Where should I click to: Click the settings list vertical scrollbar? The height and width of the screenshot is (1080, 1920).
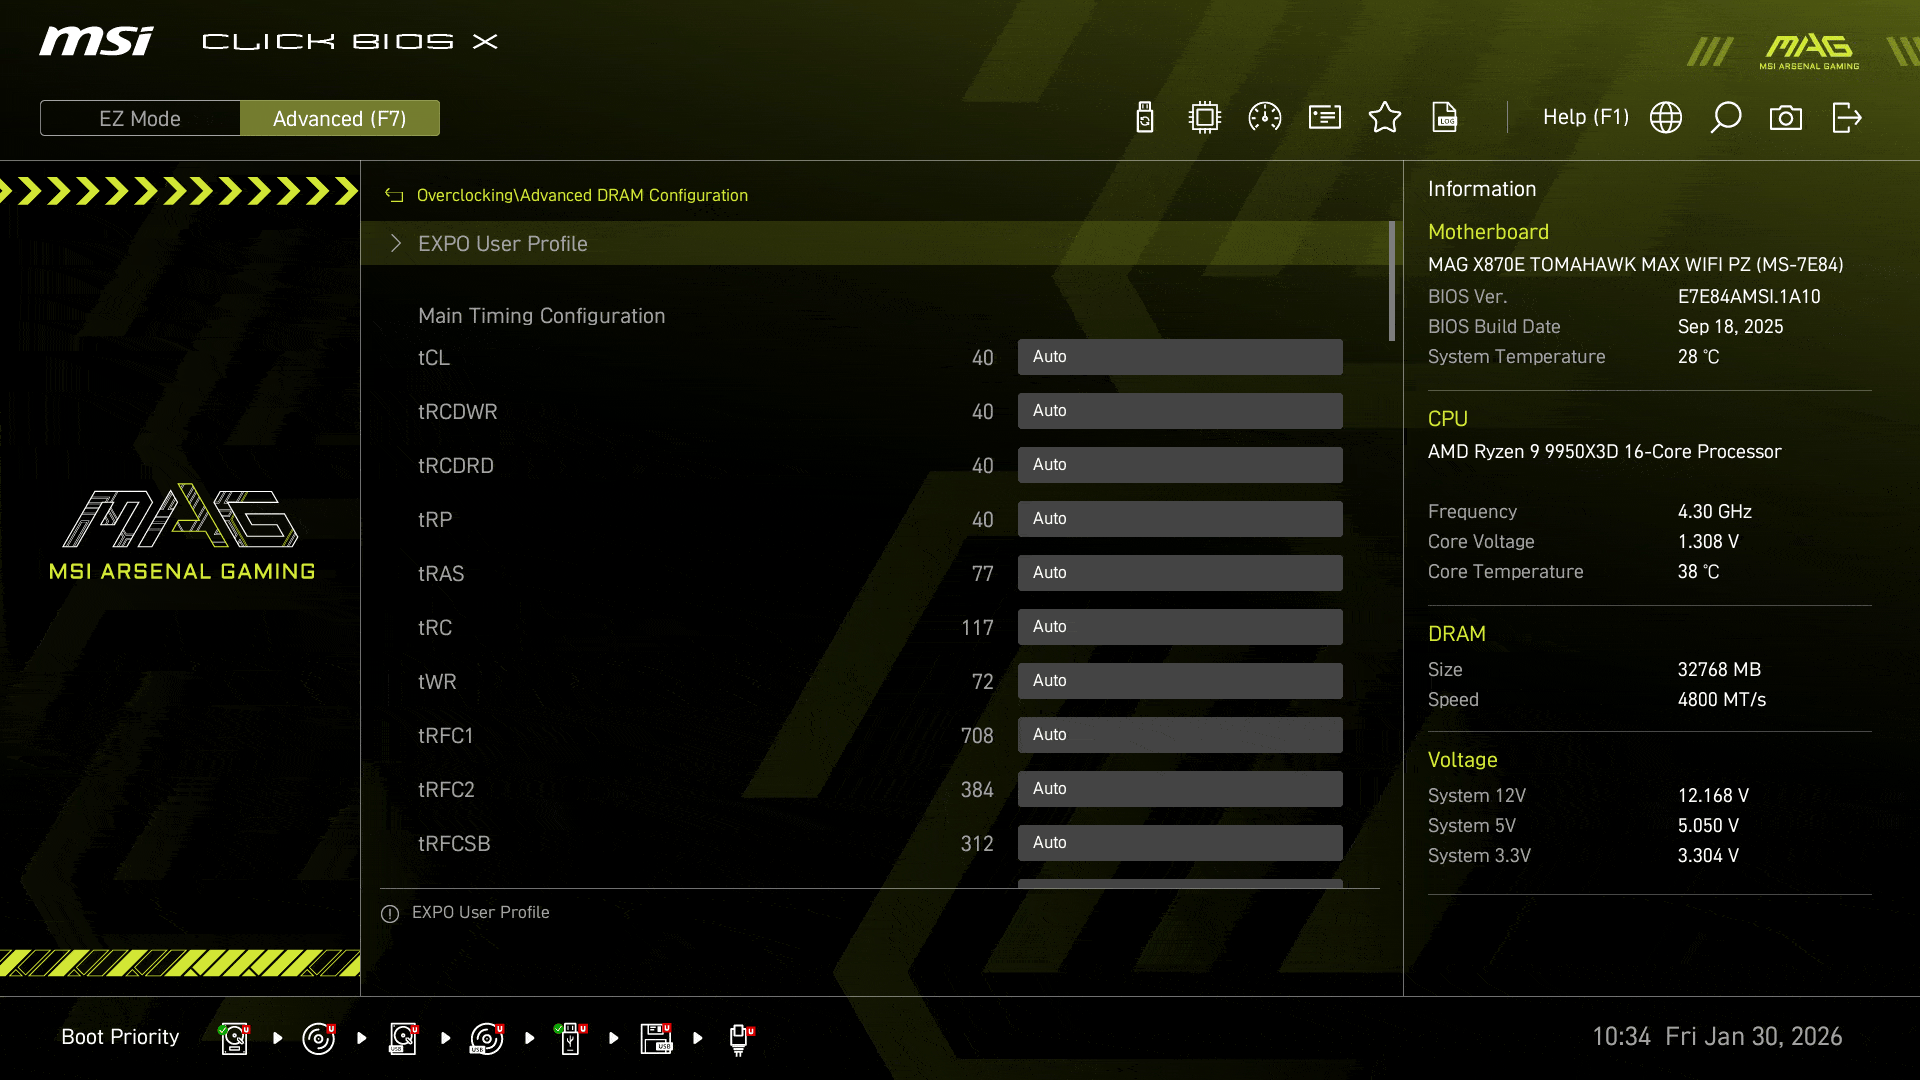[x=1391, y=281]
